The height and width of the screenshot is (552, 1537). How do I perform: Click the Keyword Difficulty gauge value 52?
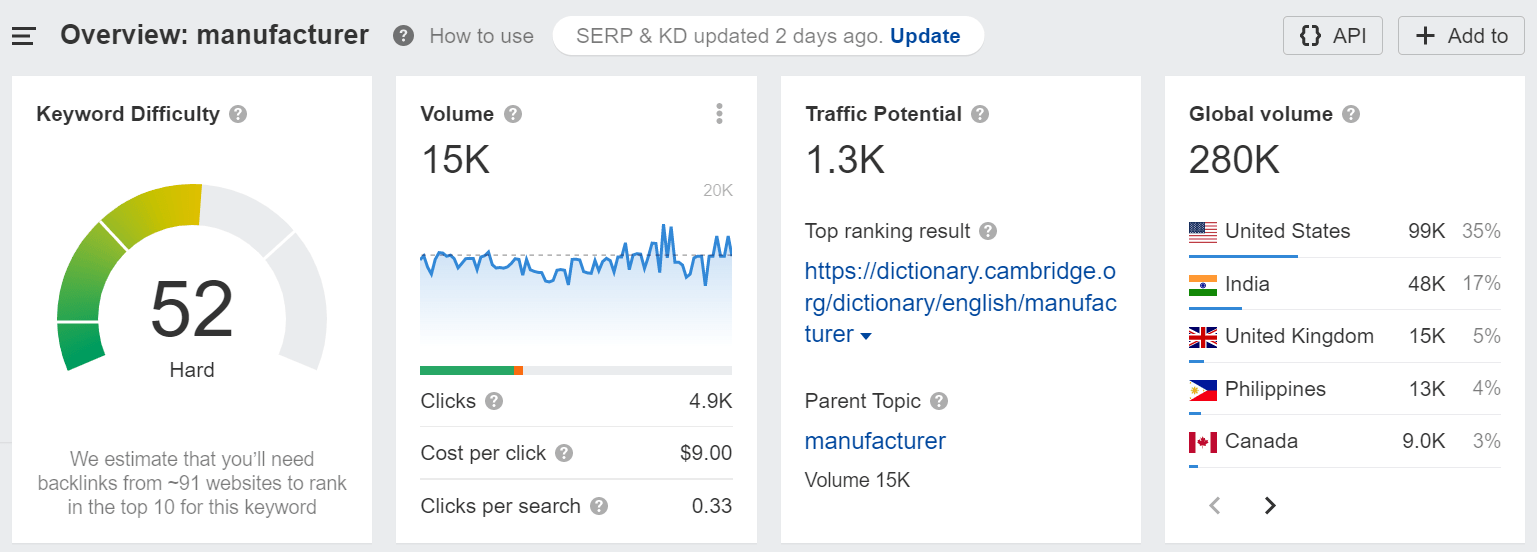[x=192, y=310]
